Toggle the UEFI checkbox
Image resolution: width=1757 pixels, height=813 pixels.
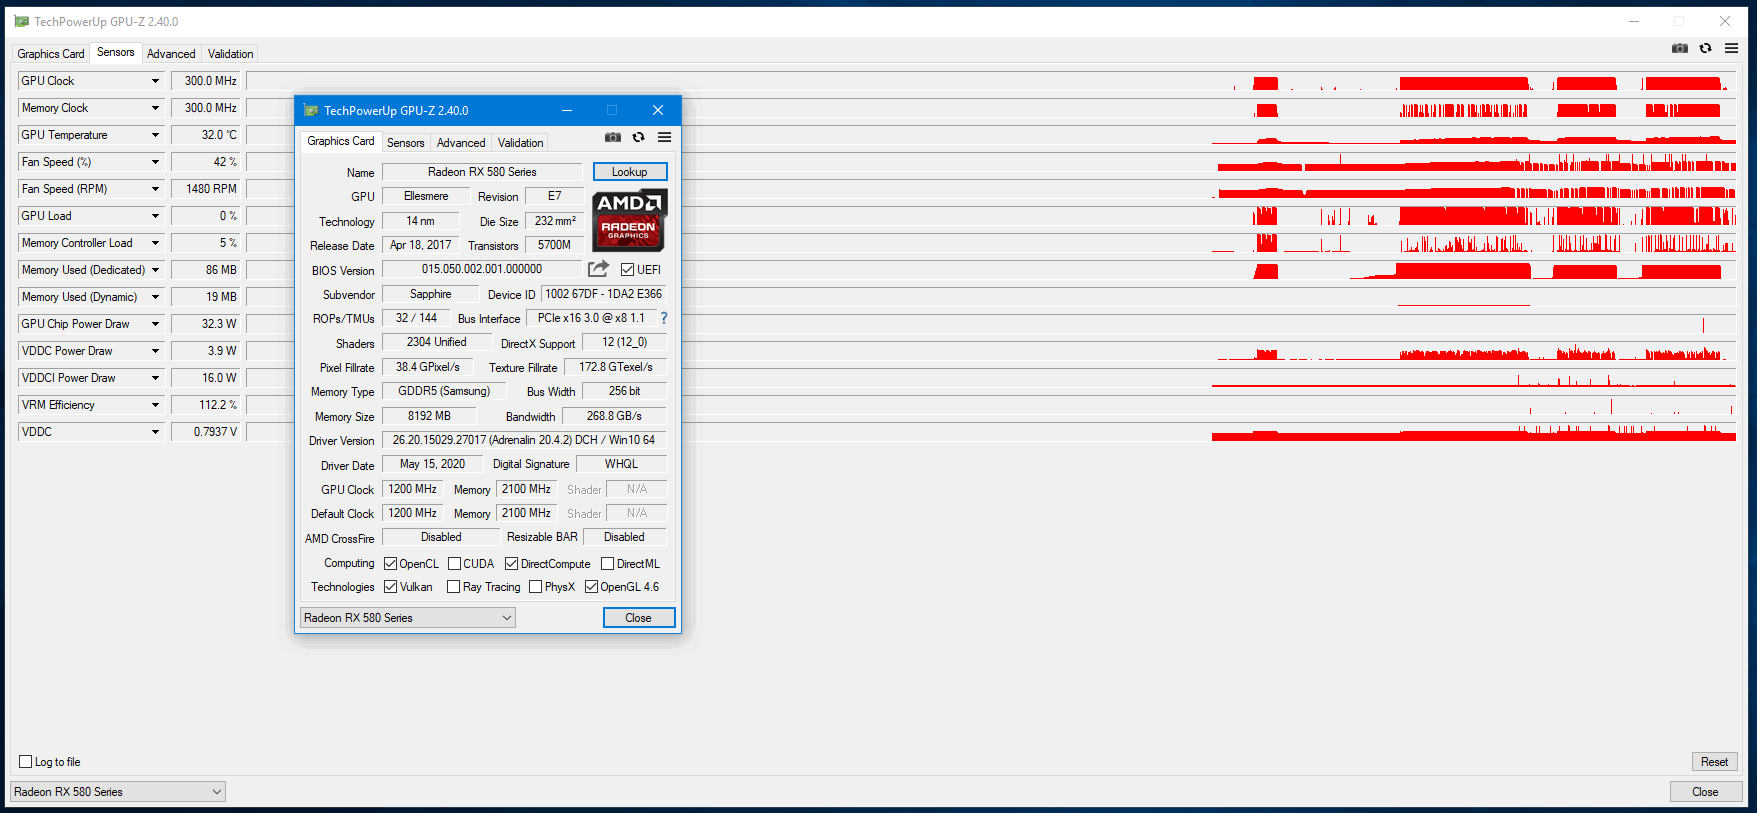point(627,269)
